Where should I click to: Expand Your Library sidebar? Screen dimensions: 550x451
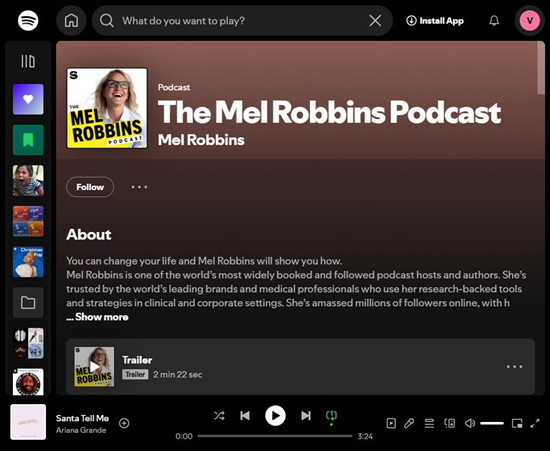(x=28, y=61)
